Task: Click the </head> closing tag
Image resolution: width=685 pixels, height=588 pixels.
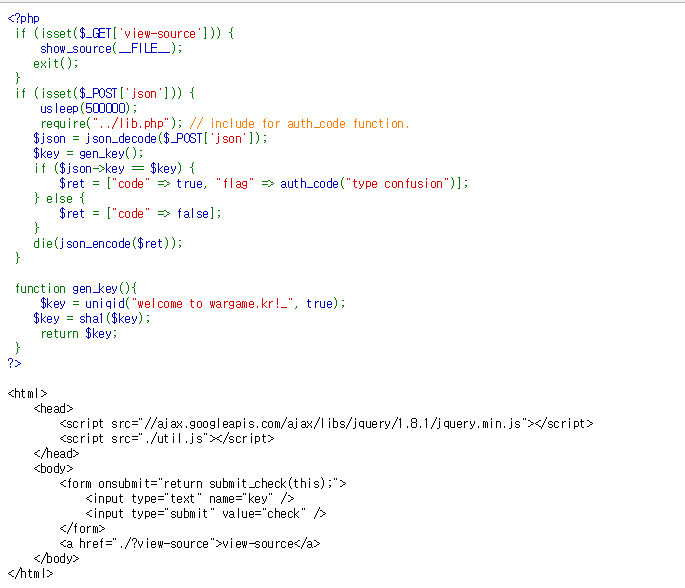Action: pos(56,453)
